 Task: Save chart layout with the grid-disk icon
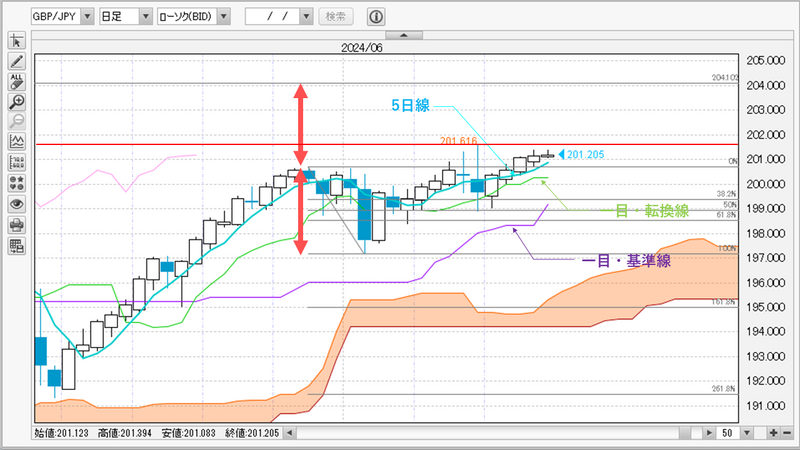16,246
